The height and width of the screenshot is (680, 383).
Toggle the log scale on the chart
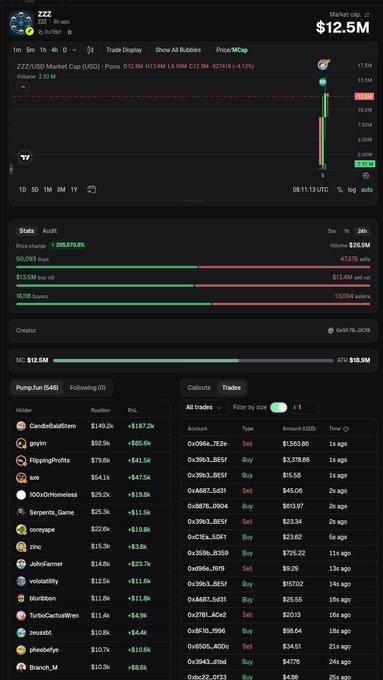352,190
